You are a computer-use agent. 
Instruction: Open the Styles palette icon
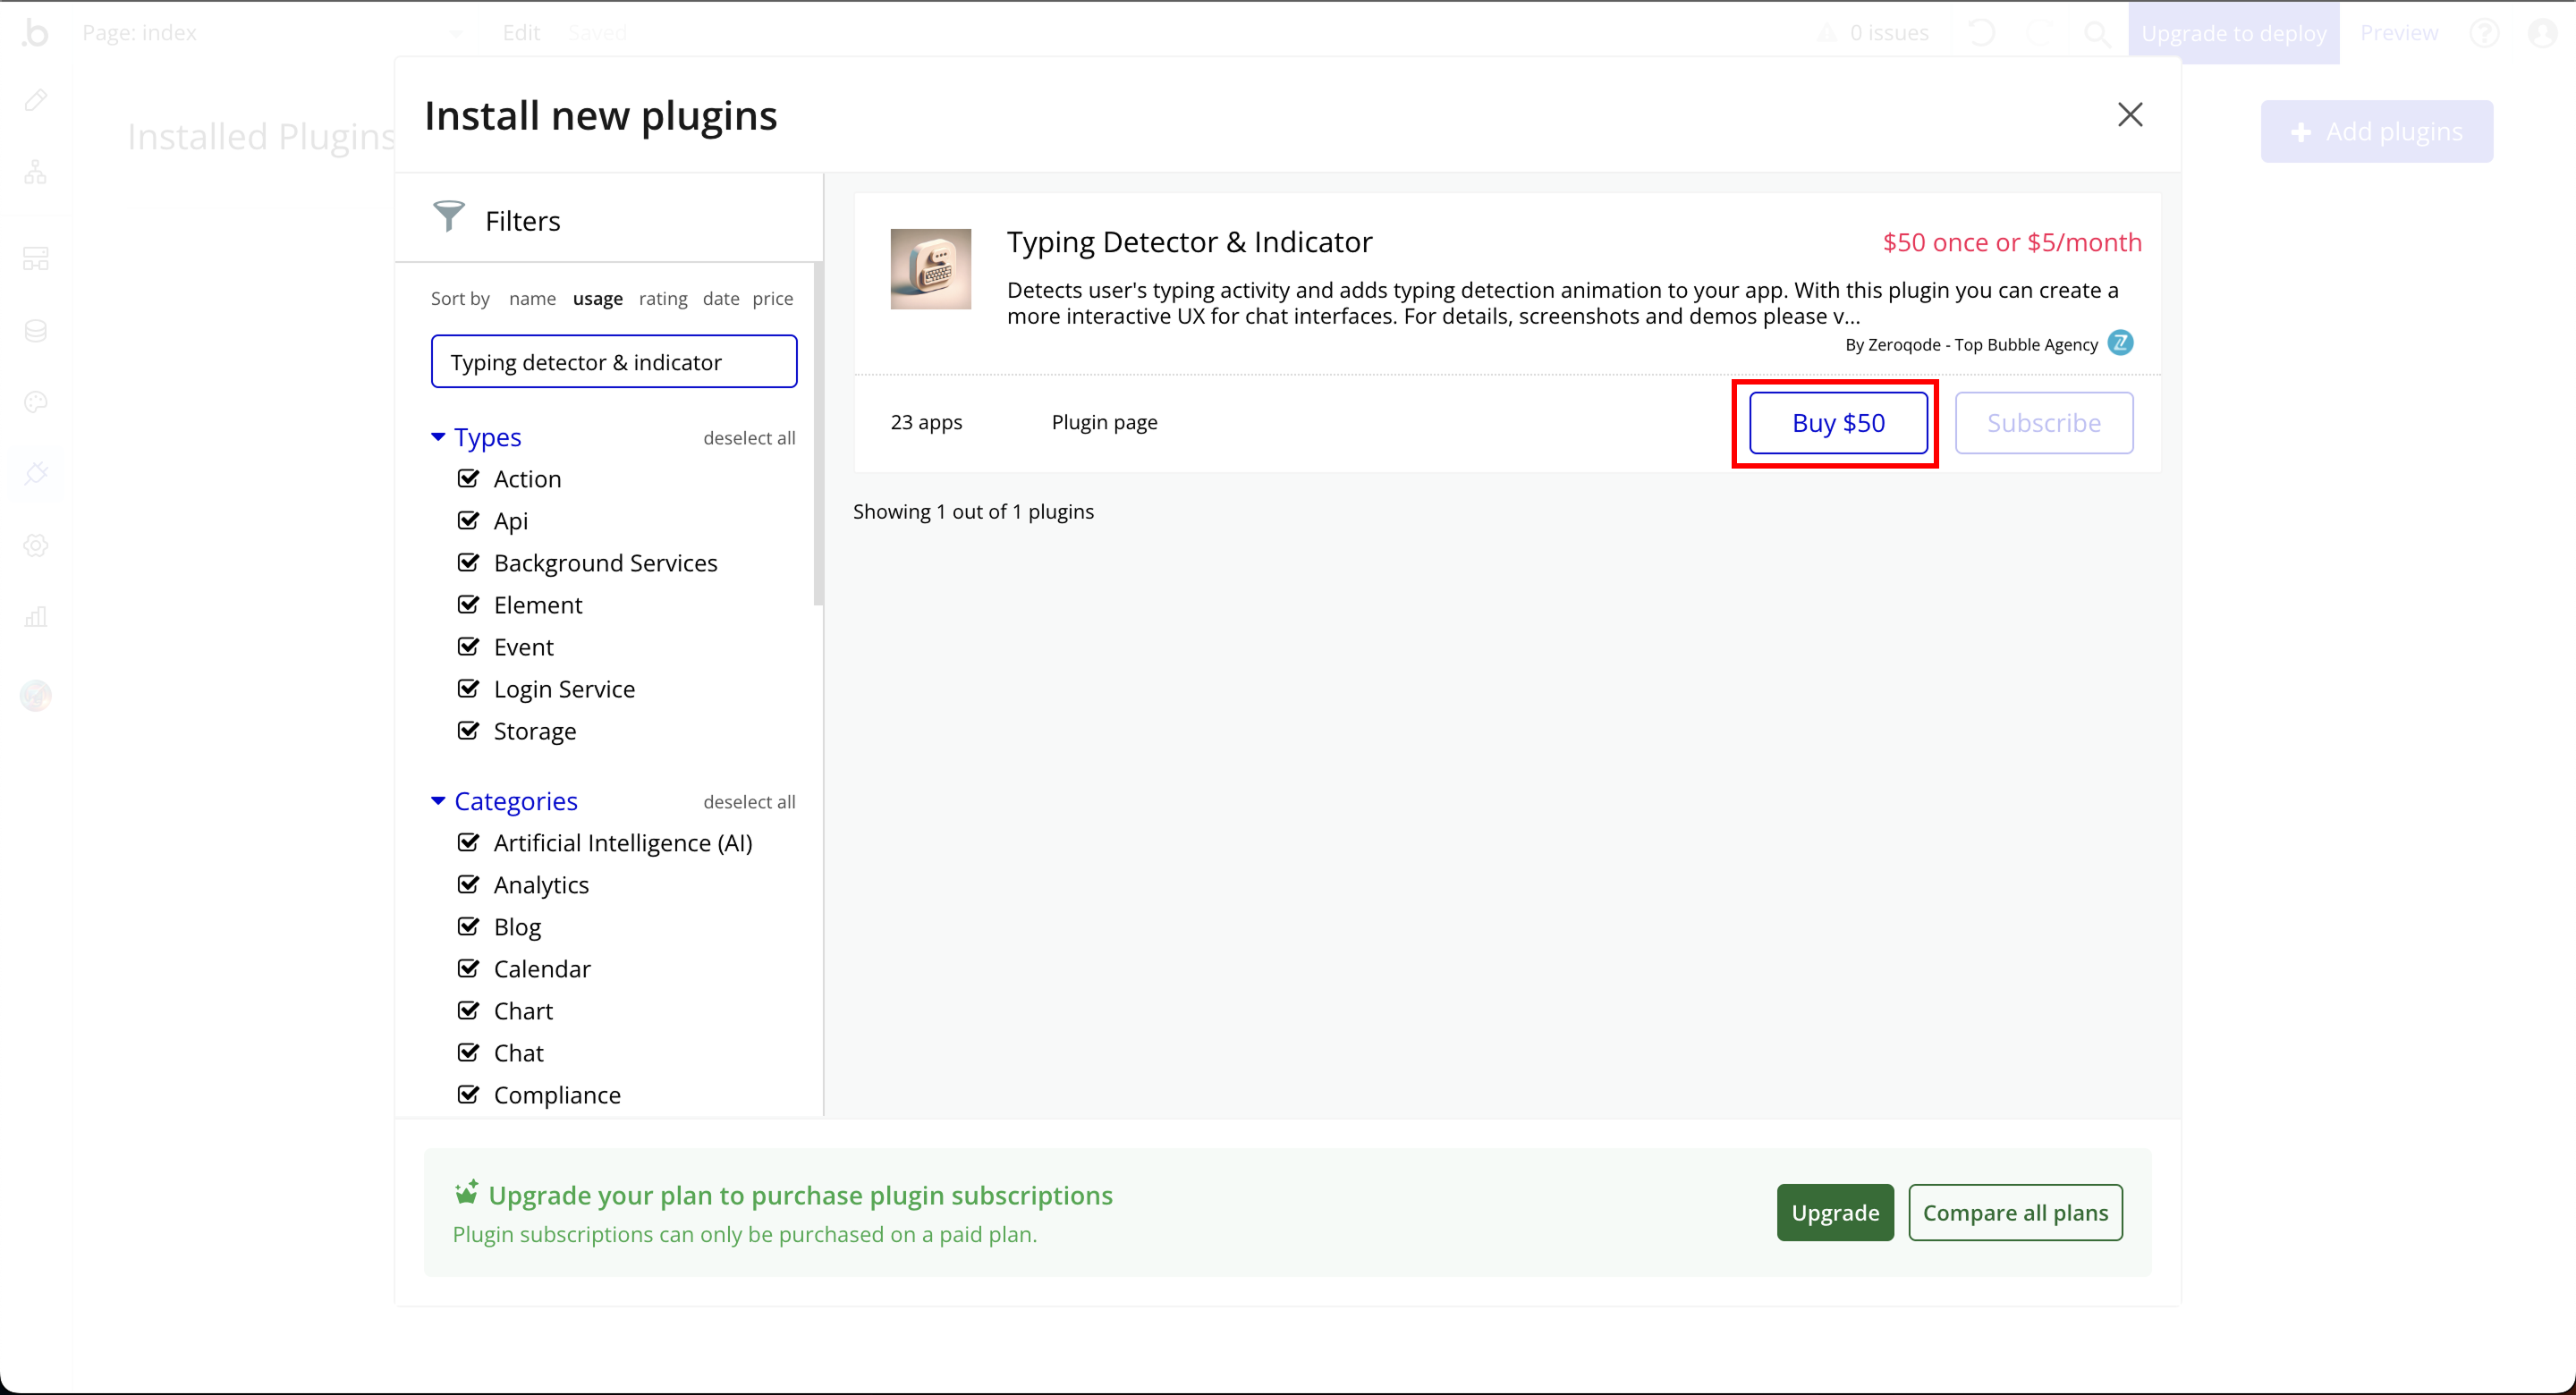(x=36, y=402)
